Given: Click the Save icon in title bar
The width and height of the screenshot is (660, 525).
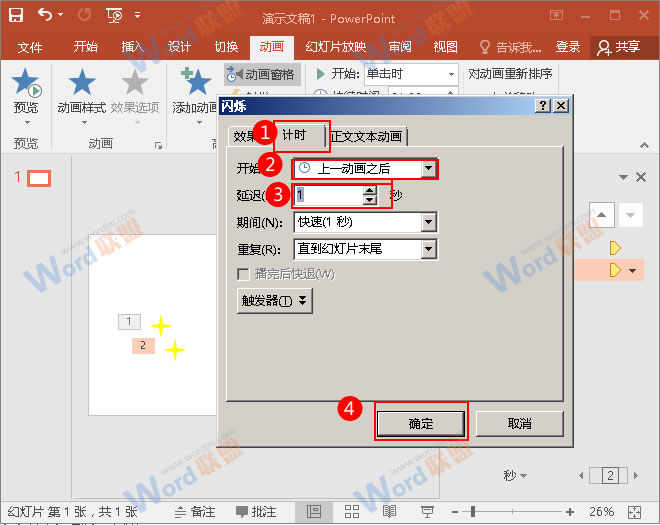Looking at the screenshot, I should pos(18,15).
